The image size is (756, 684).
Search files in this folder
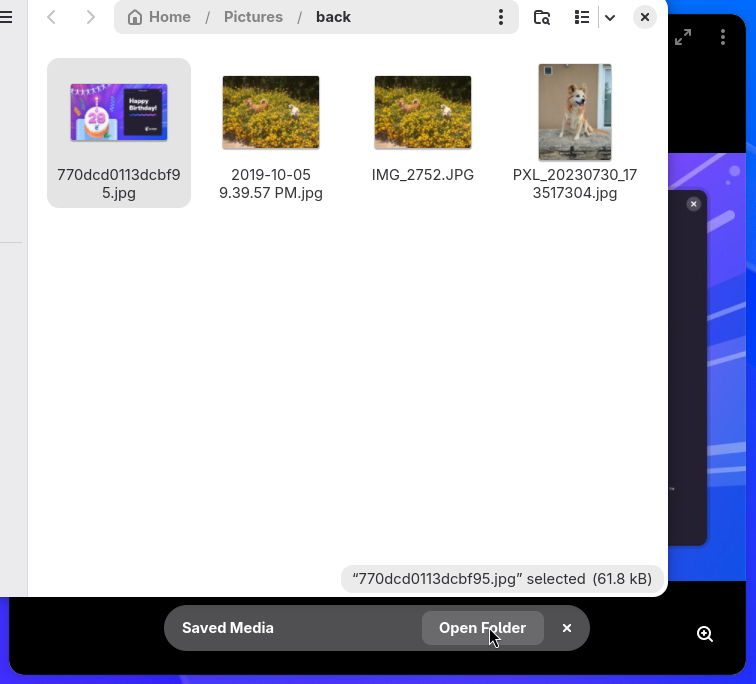pyautogui.click(x=542, y=17)
